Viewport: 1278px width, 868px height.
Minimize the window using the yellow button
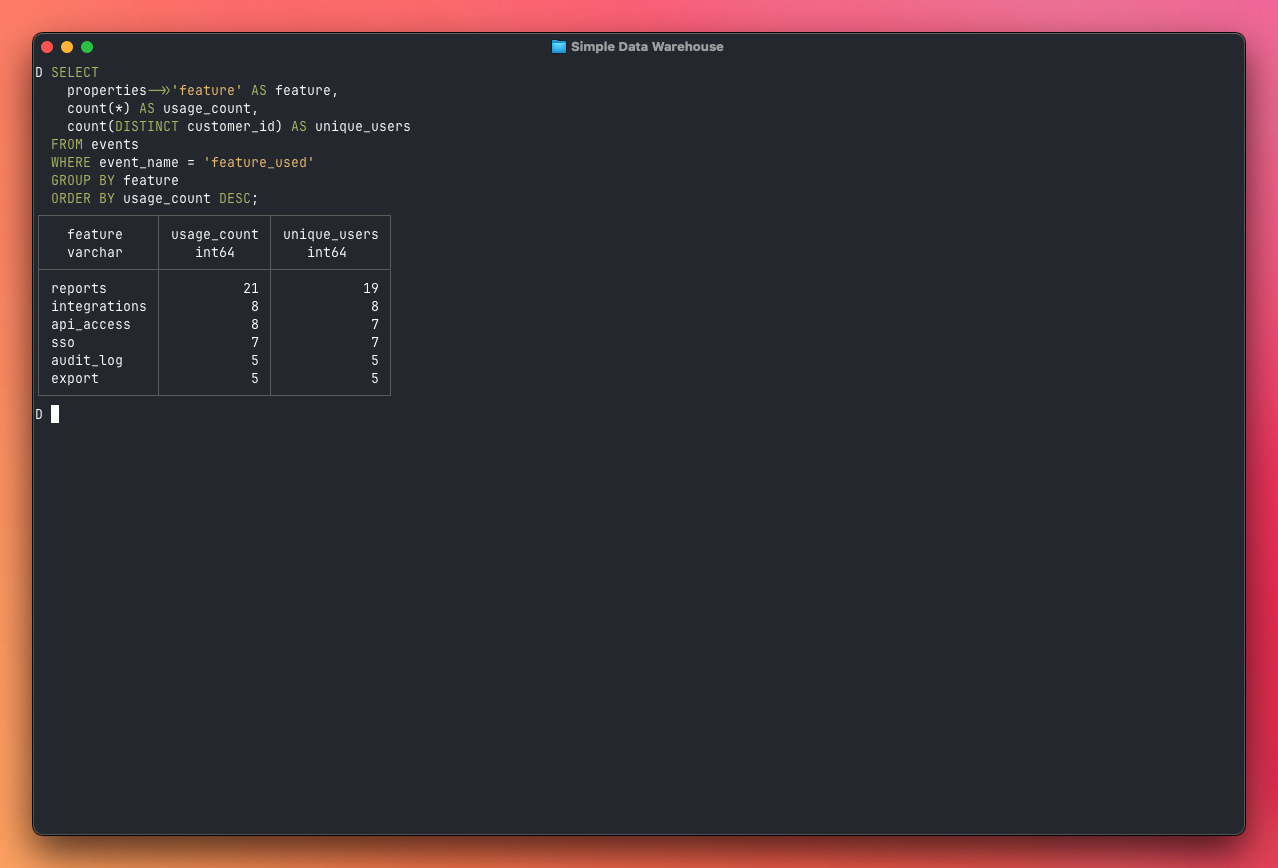pyautogui.click(x=67, y=47)
